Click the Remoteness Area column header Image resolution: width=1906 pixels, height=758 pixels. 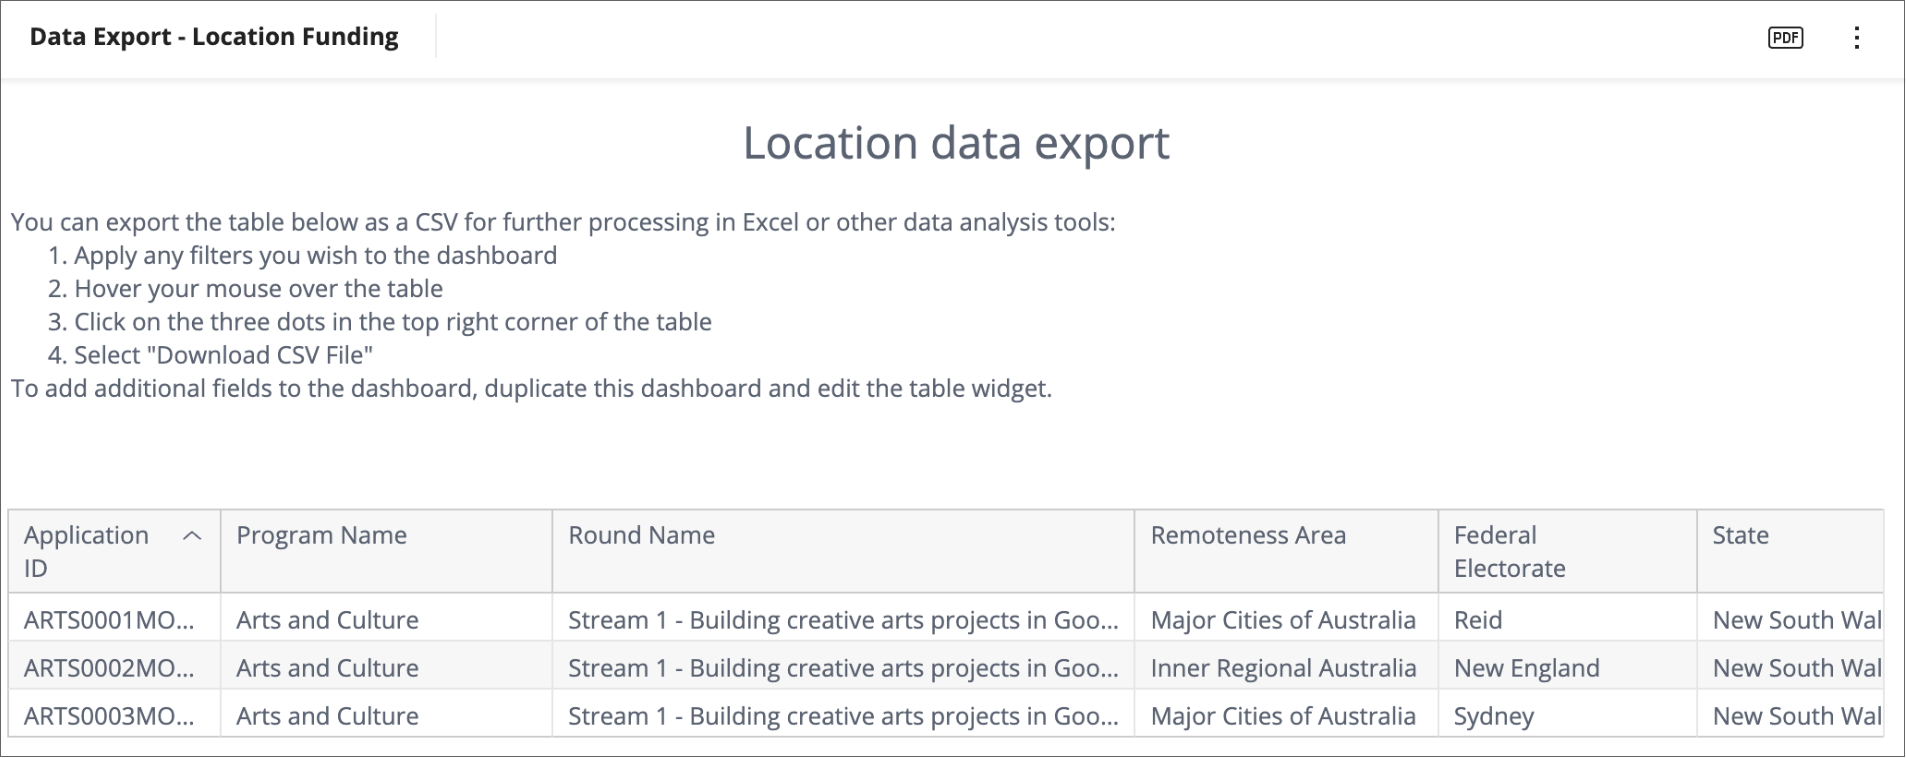pyautogui.click(x=1247, y=536)
